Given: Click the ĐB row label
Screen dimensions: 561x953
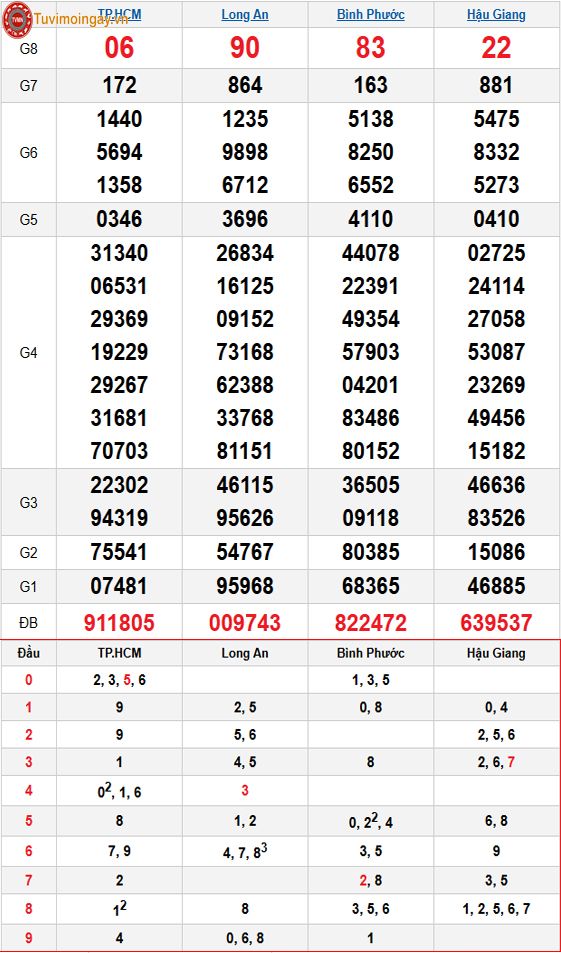Looking at the screenshot, I should (x=29, y=622).
